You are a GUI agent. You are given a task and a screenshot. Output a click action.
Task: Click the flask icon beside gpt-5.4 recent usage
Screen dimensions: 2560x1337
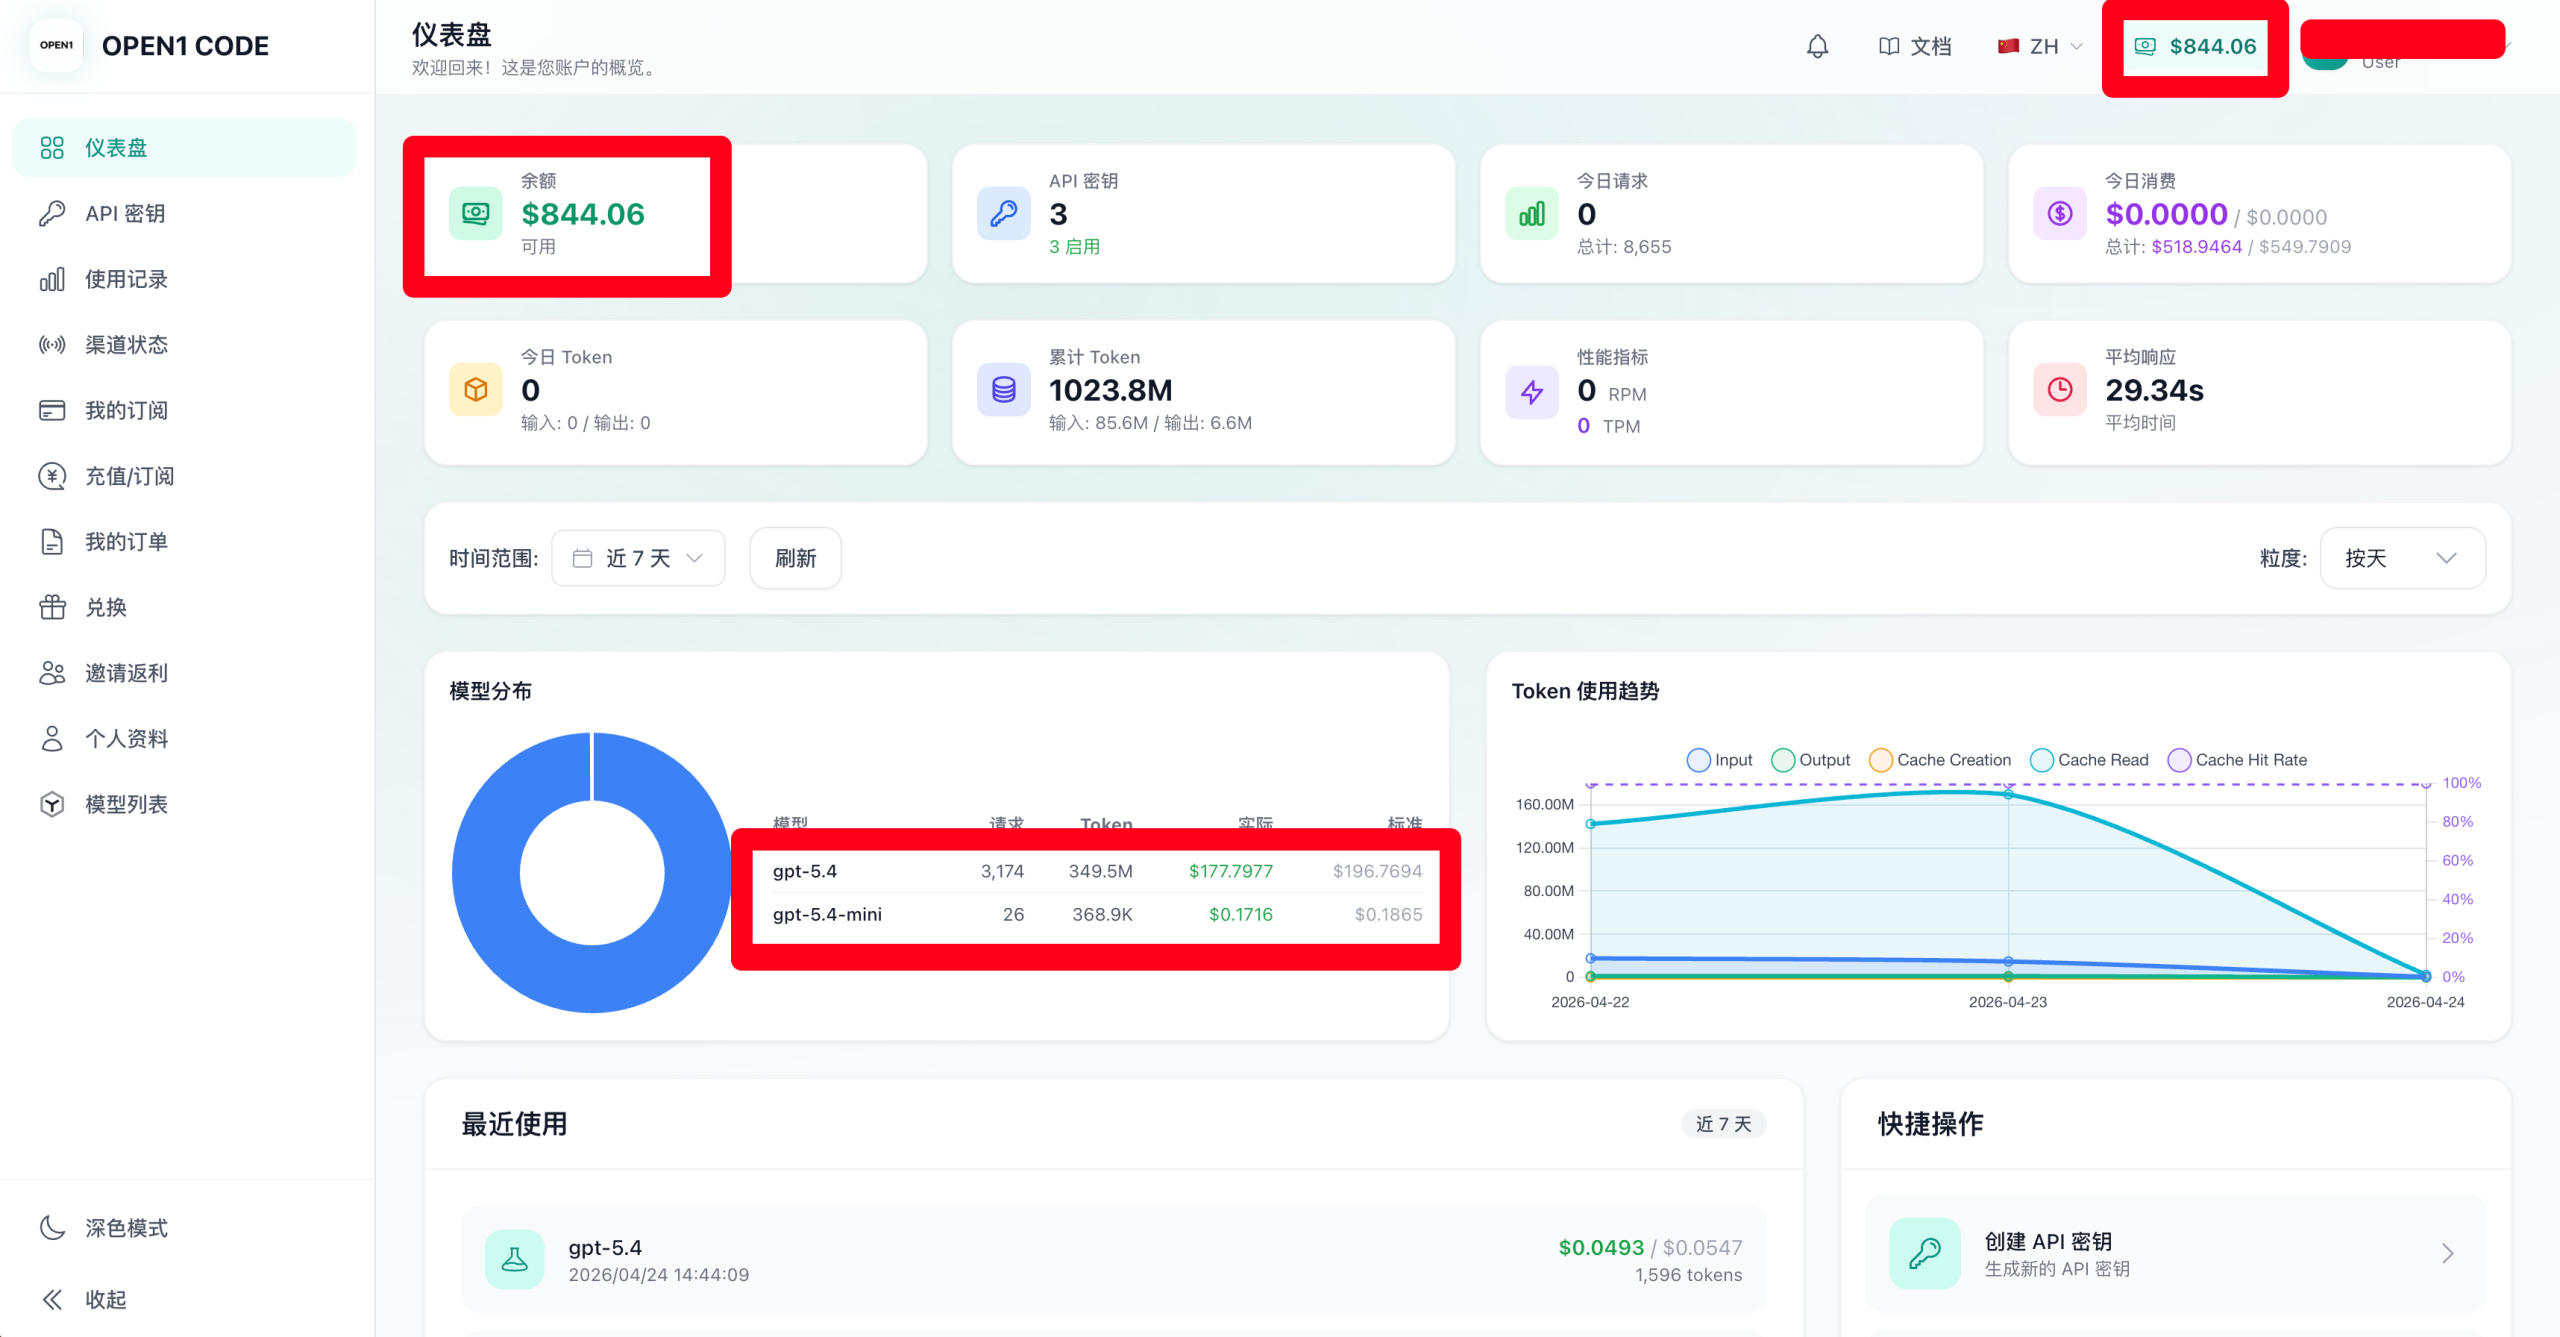point(514,1259)
